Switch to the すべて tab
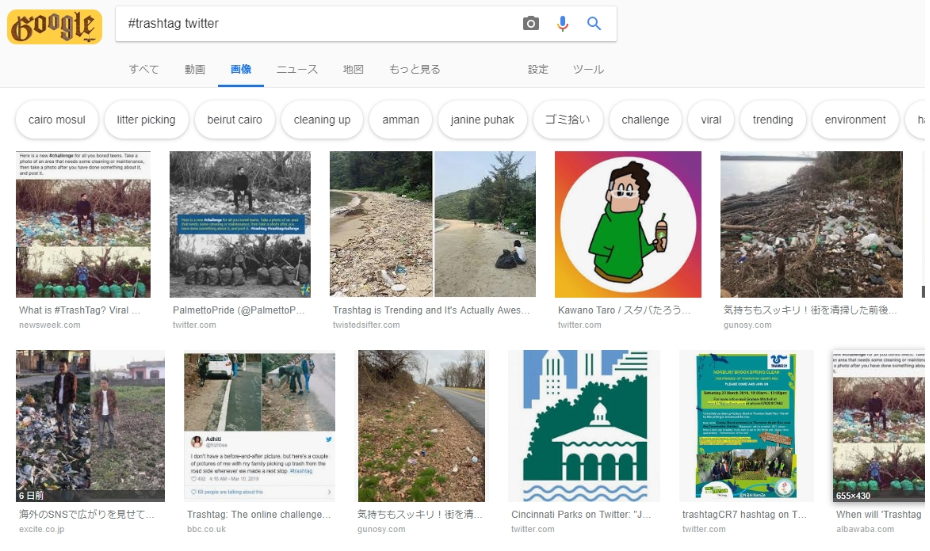This screenshot has height=551, width=930. [144, 69]
